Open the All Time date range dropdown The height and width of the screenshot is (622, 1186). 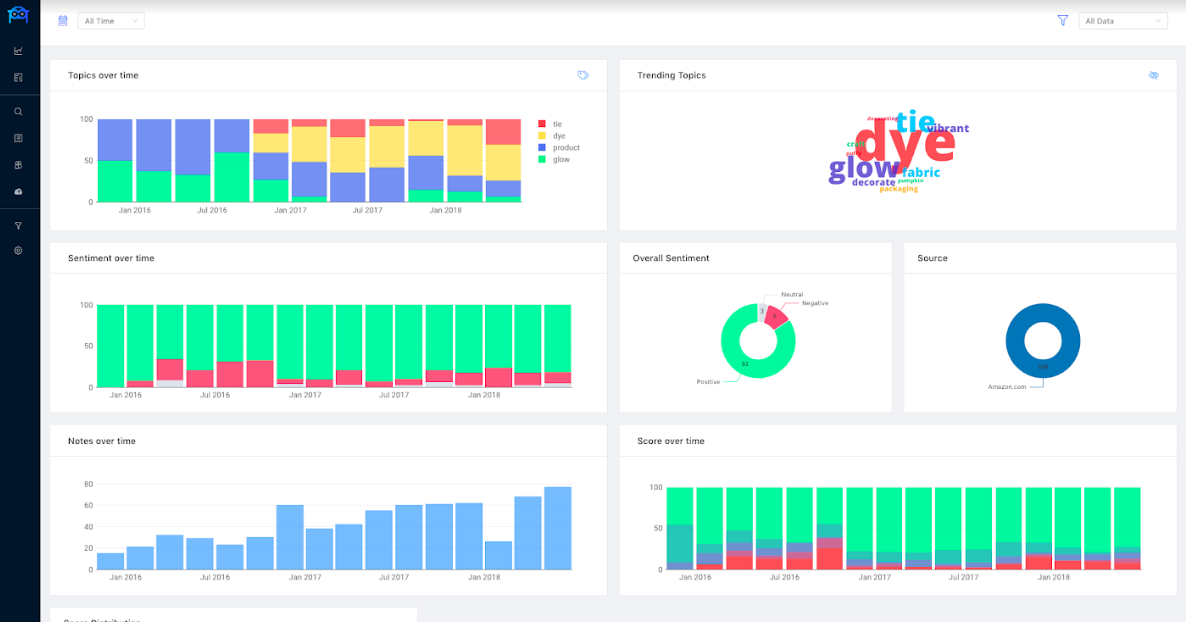111,21
